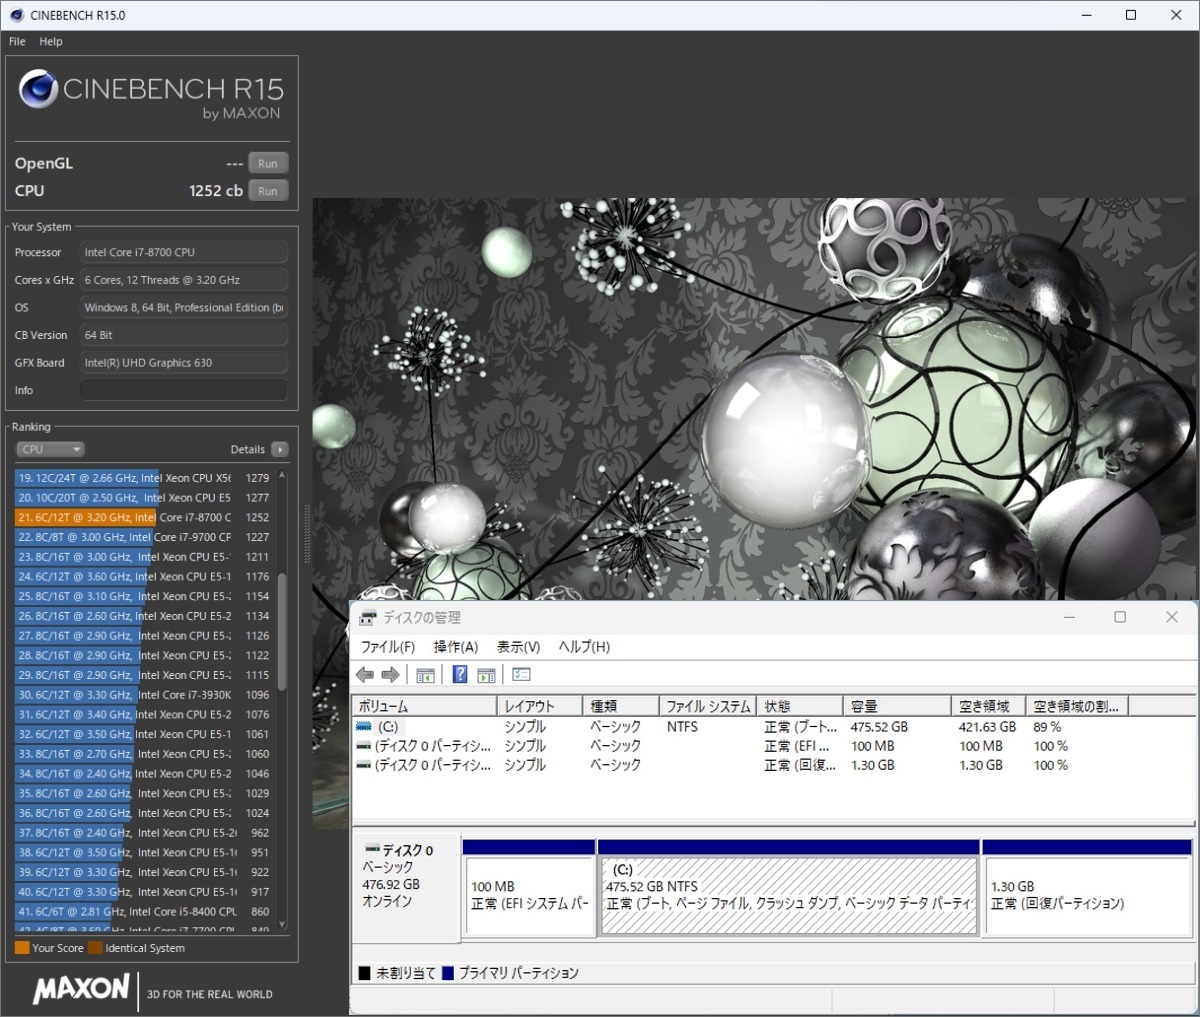The height and width of the screenshot is (1017, 1200).
Task: Click the NTFS file system cell
Action: (682, 727)
